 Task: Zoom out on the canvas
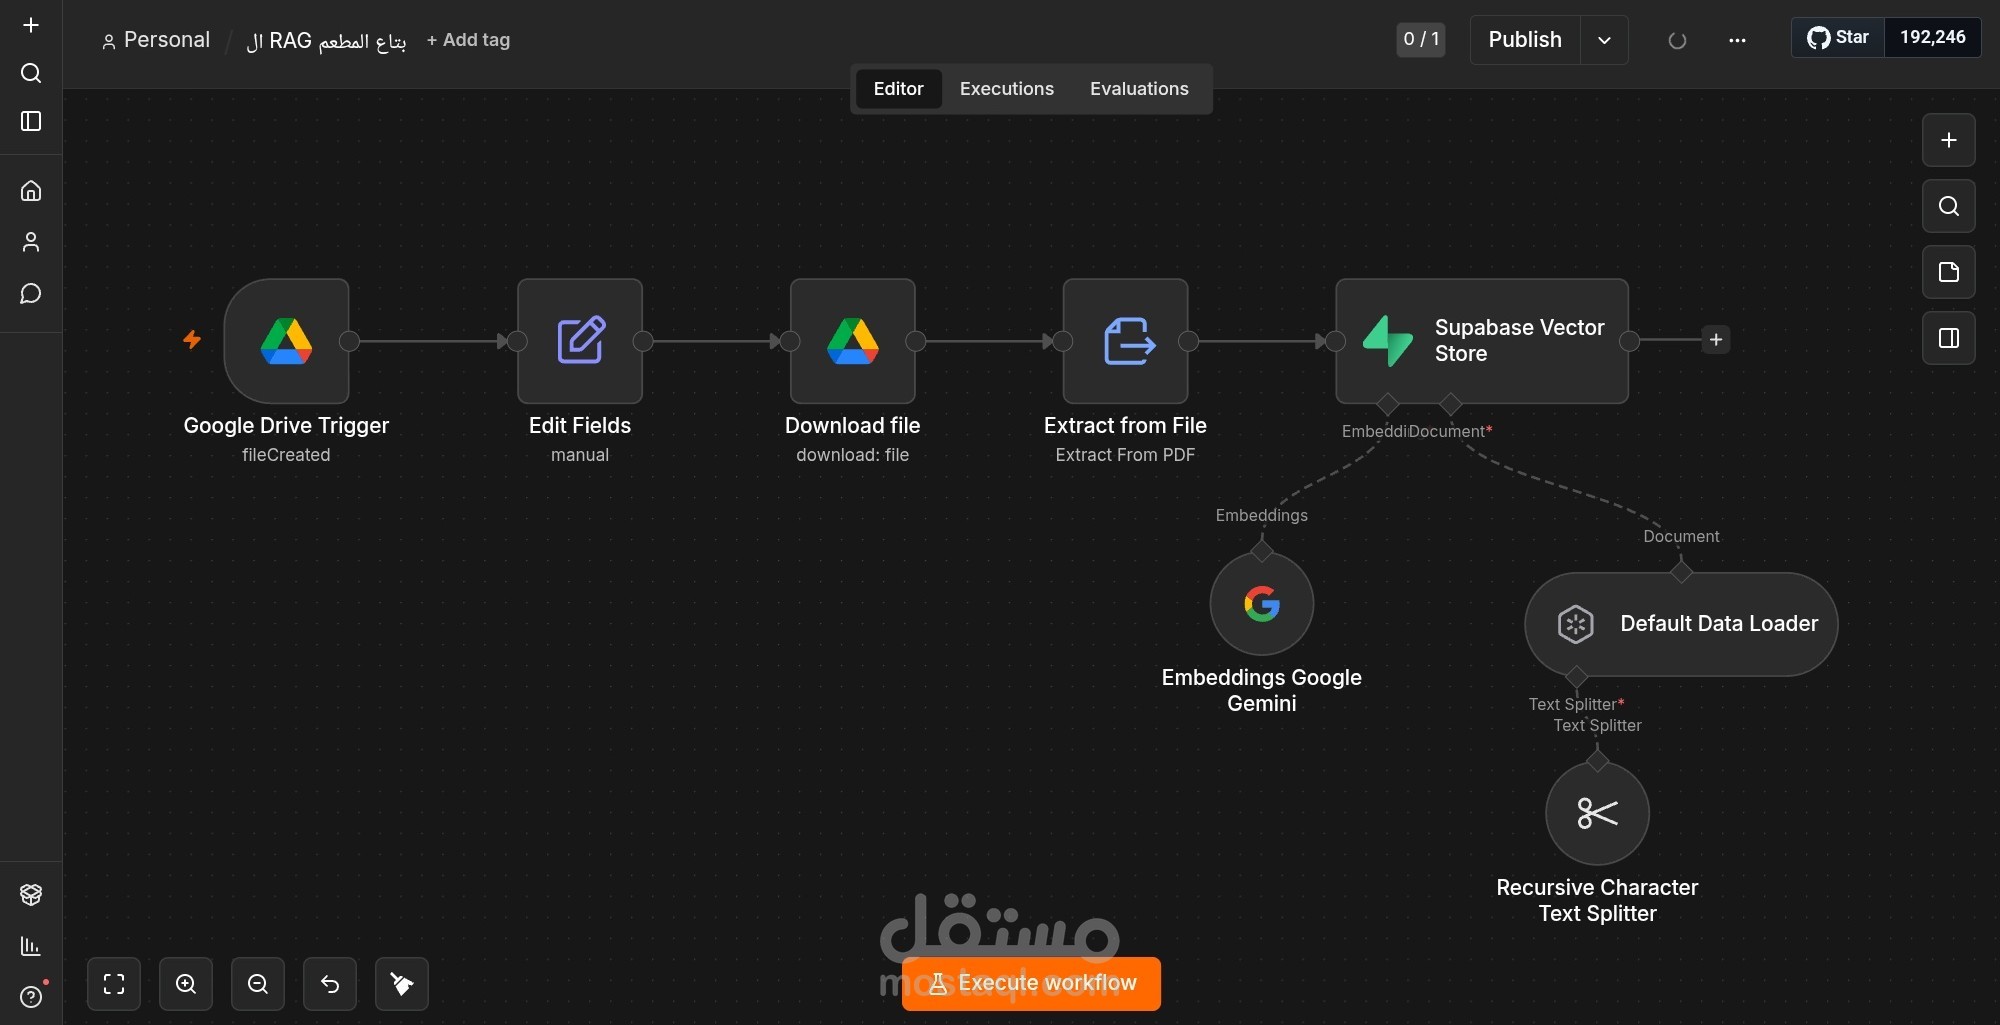(x=258, y=984)
